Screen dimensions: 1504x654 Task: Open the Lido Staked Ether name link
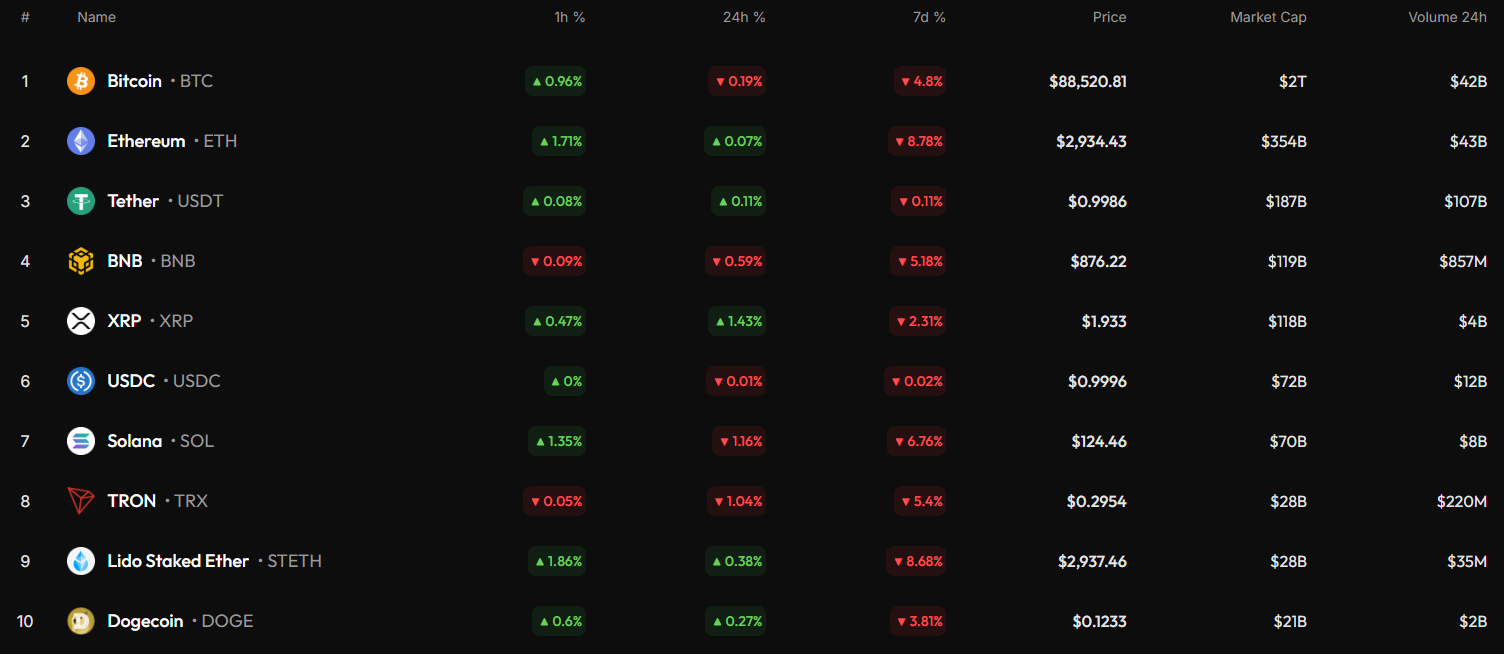tap(178, 561)
